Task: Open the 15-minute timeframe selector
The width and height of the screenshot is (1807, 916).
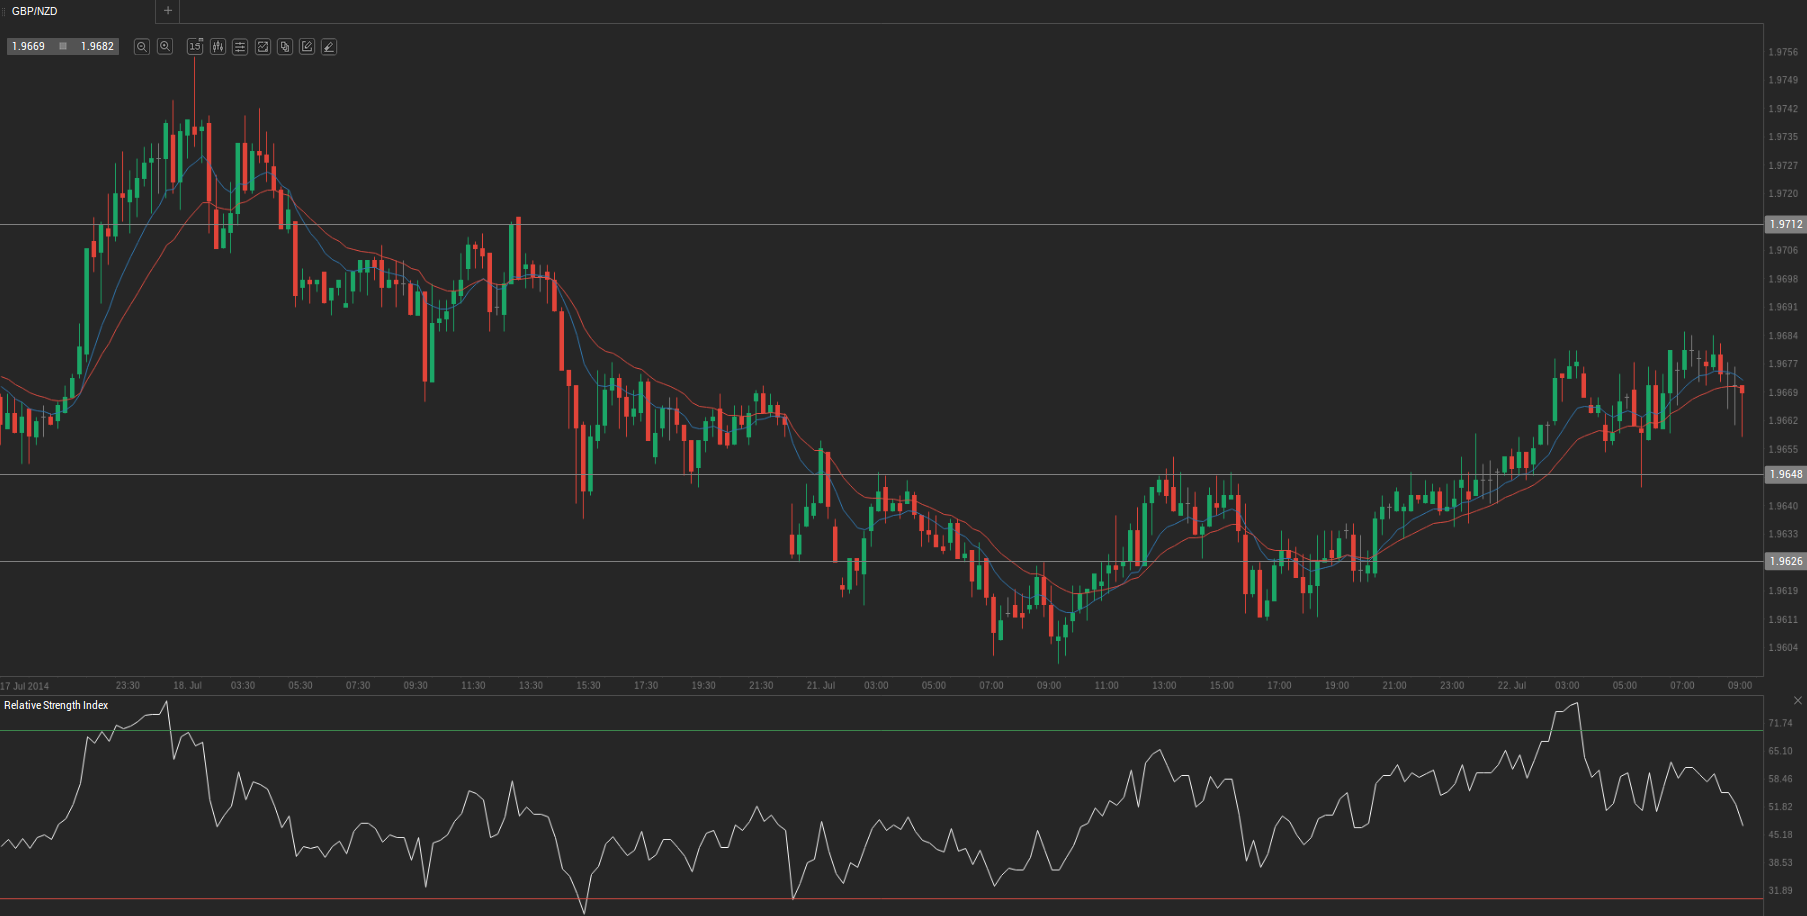Action: (195, 47)
